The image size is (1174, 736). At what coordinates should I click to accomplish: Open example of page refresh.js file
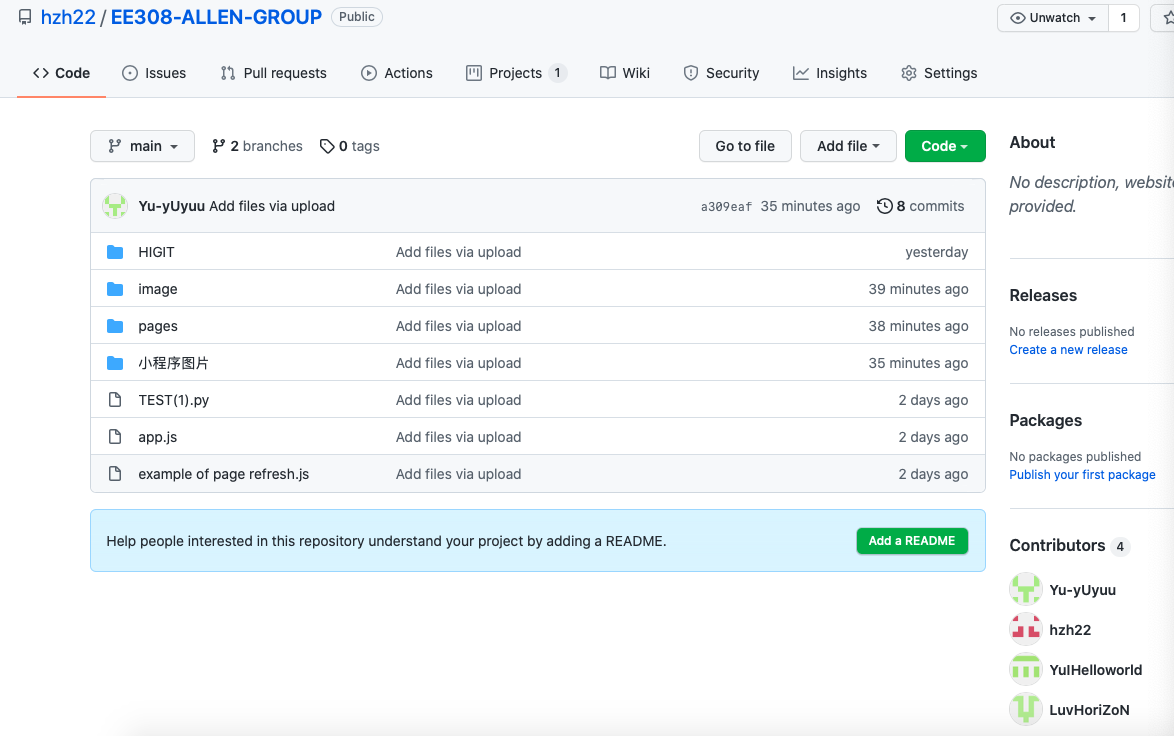point(224,474)
